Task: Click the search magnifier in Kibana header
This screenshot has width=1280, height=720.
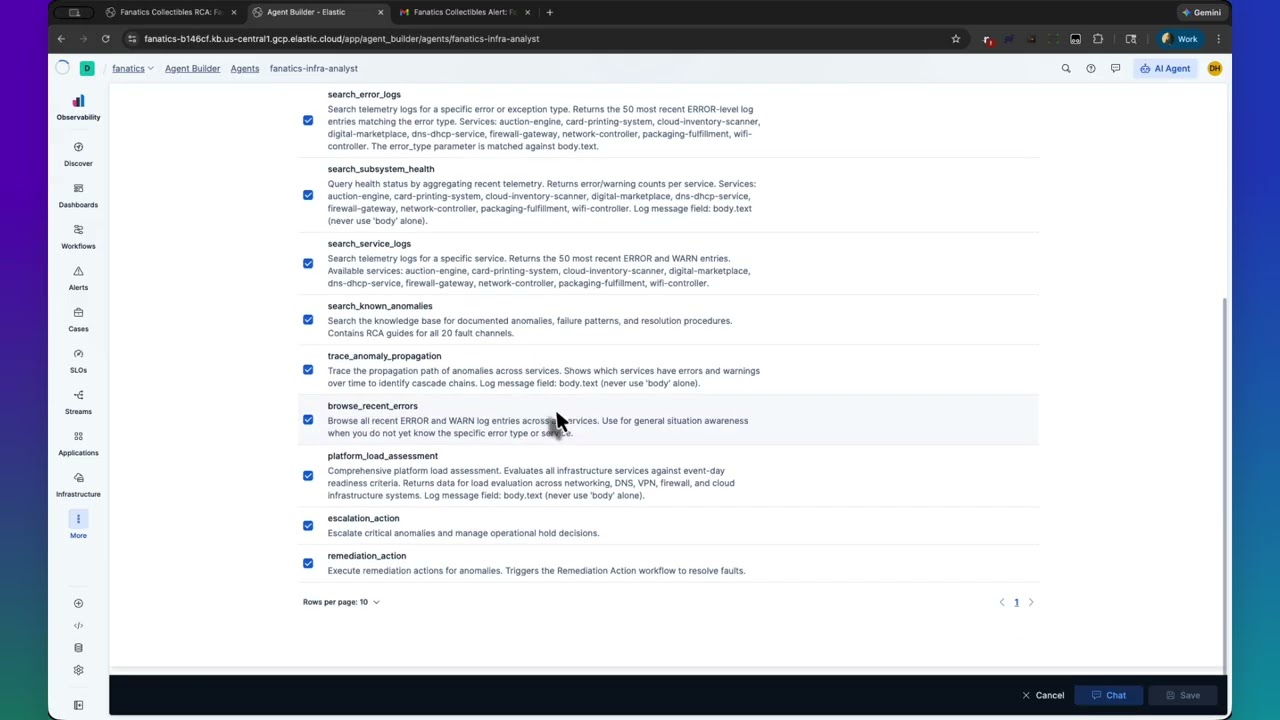Action: (x=1066, y=68)
